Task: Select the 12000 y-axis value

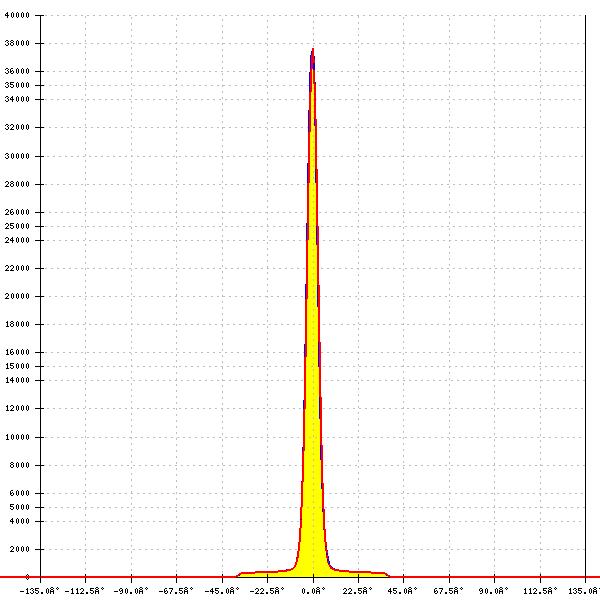Action: tap(17, 408)
